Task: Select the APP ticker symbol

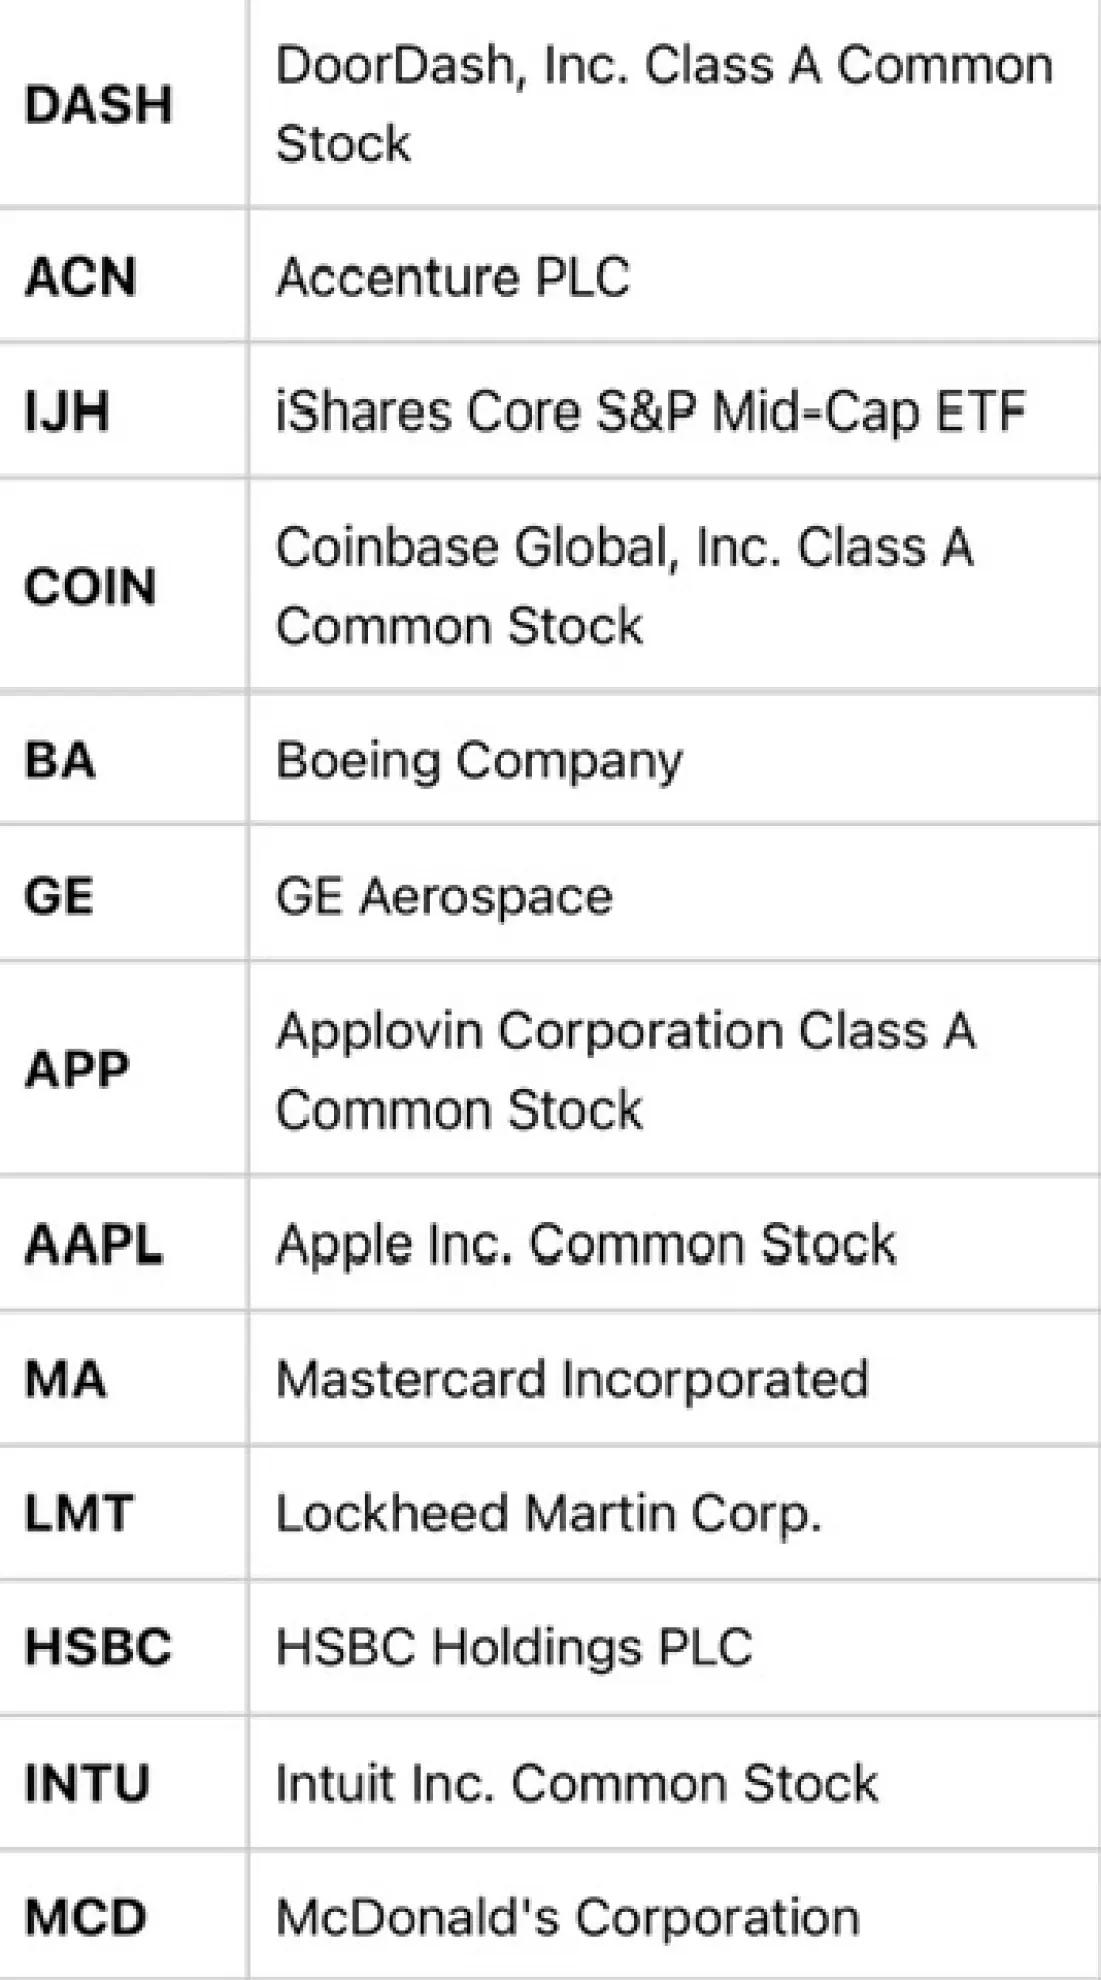Action: point(77,1070)
